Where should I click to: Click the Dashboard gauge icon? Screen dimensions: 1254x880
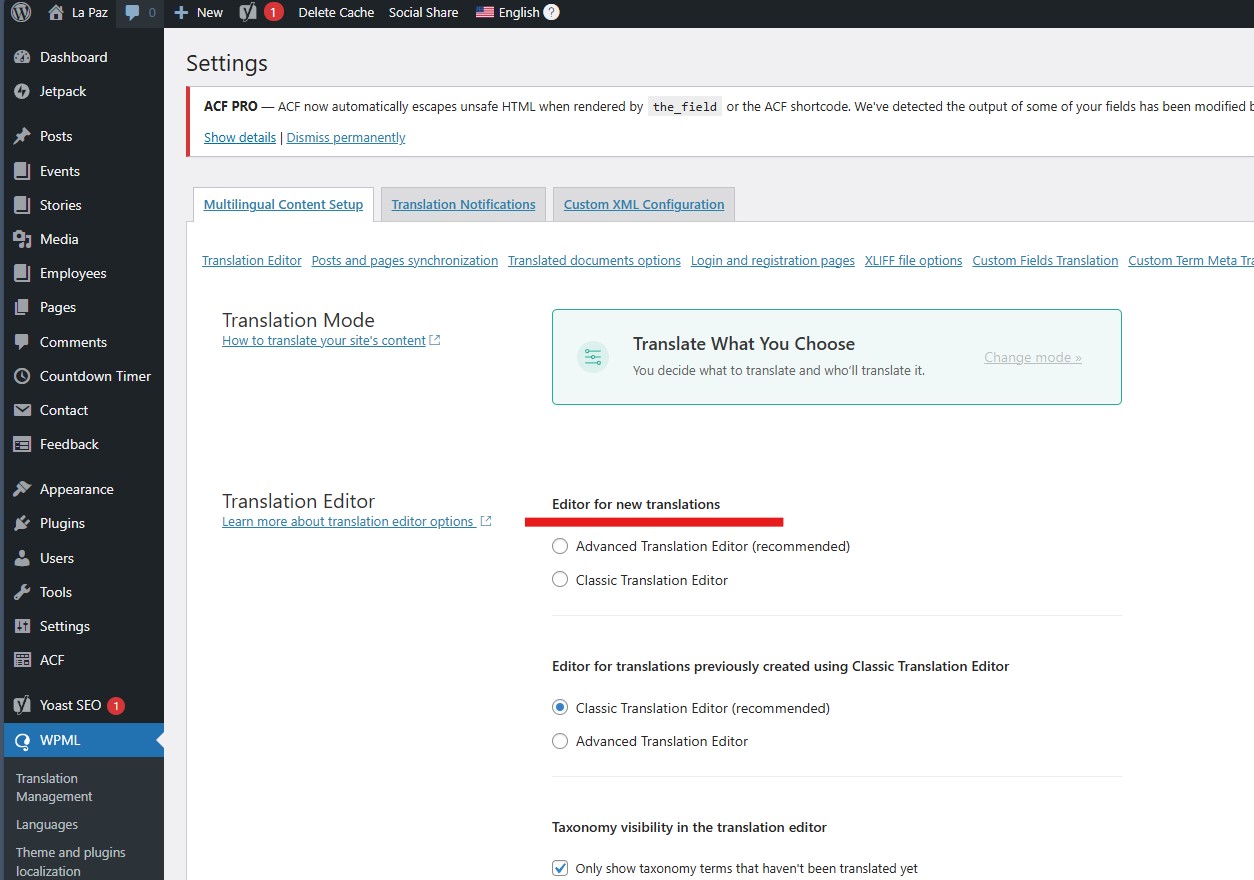pos(22,58)
